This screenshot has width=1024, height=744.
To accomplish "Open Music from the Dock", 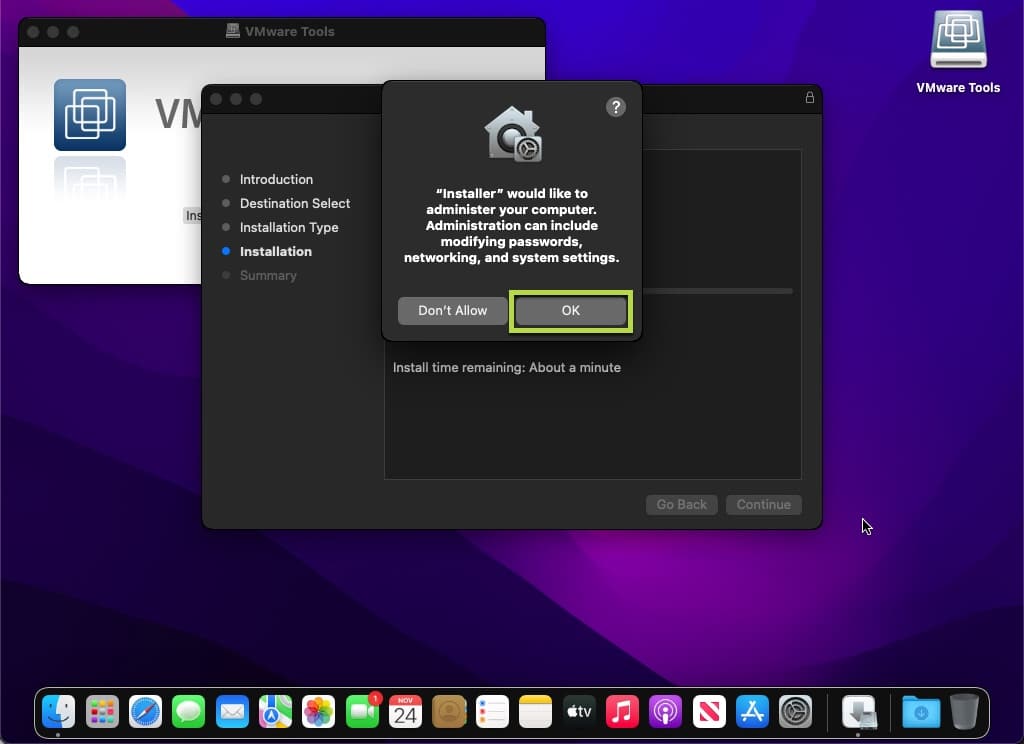I will tap(622, 711).
